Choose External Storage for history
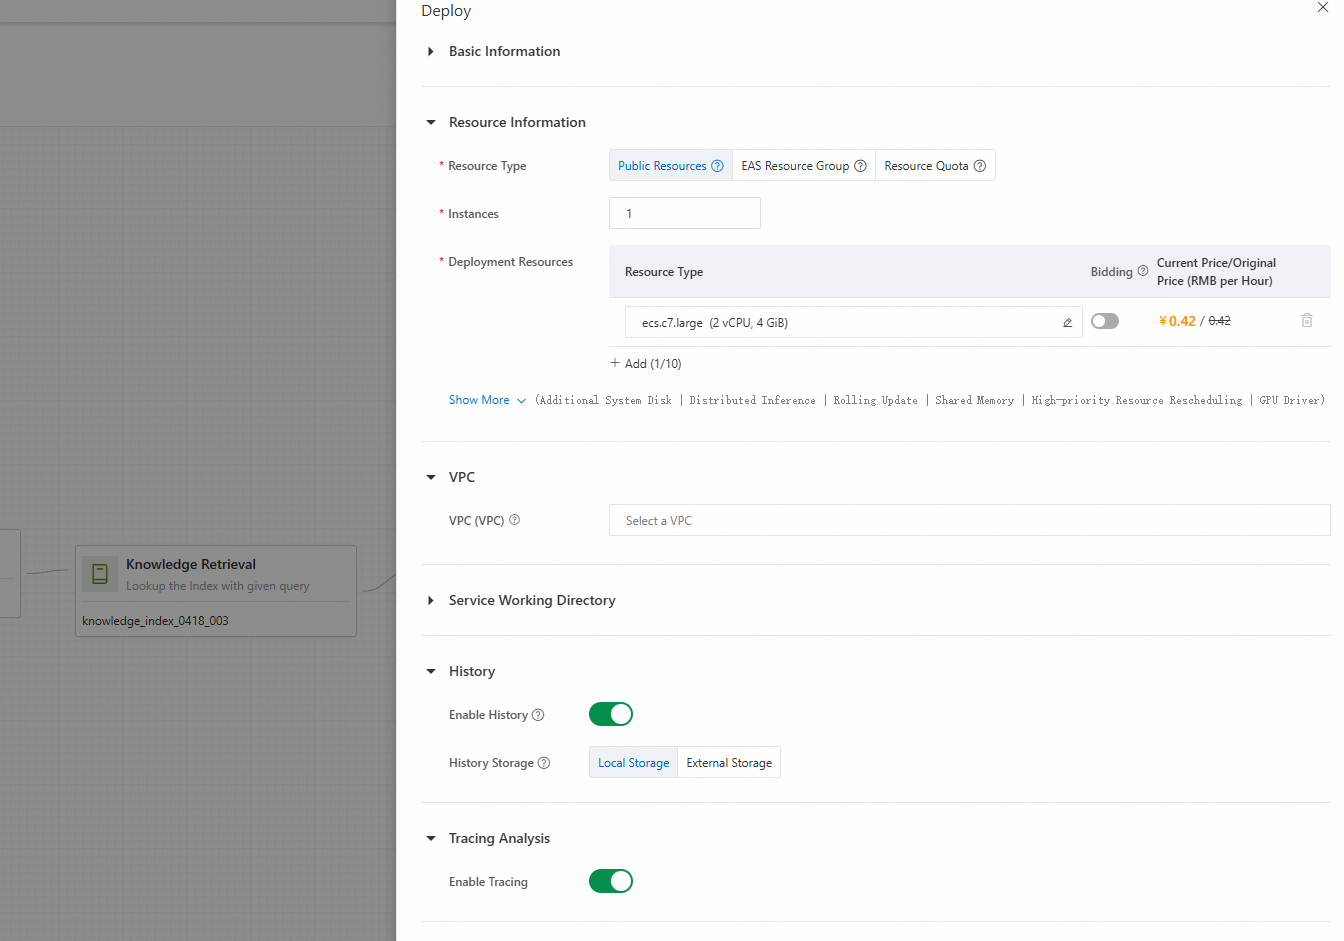This screenshot has width=1344, height=941. tap(729, 763)
